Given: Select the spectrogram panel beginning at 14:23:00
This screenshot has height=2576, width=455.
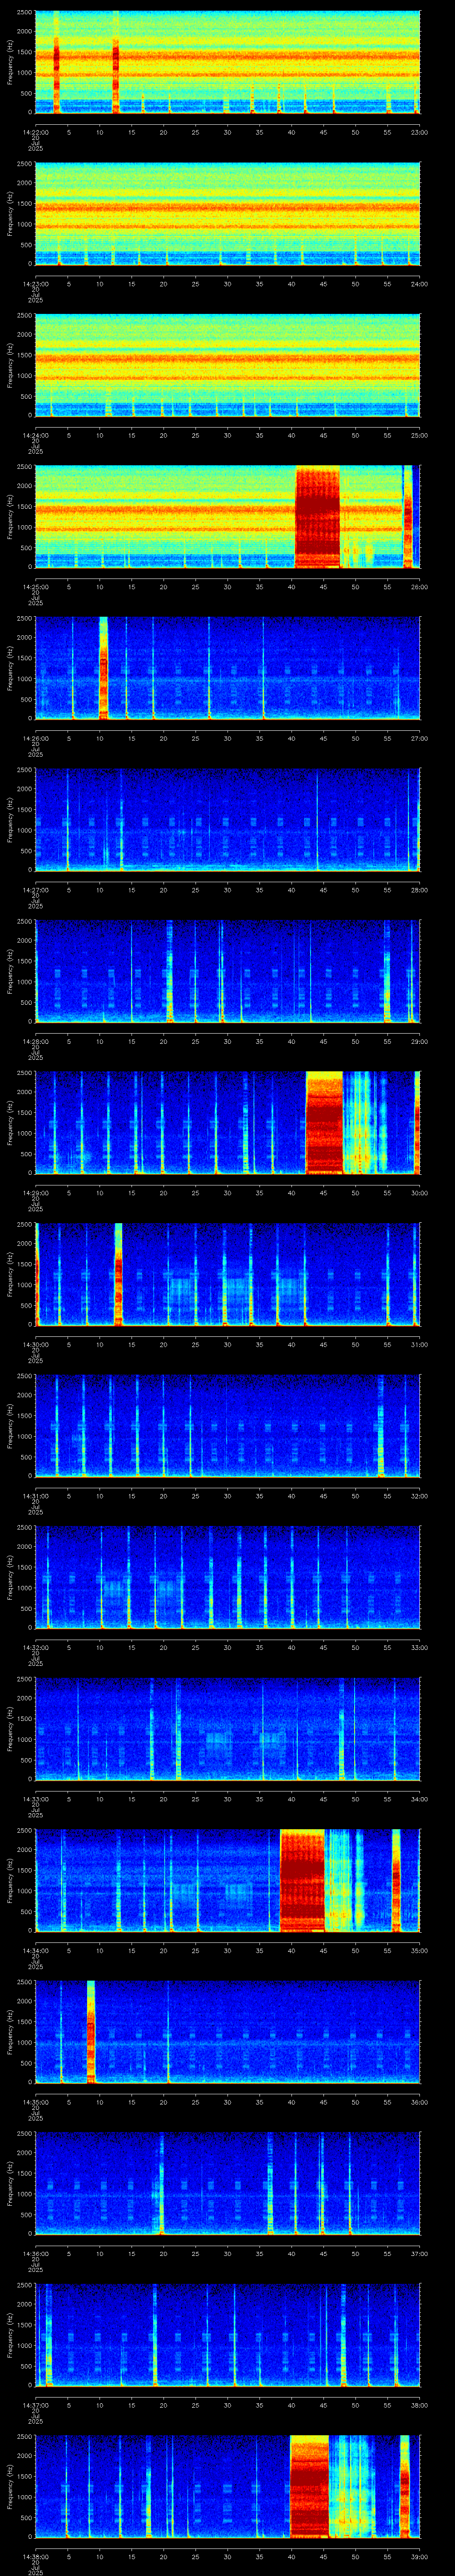Looking at the screenshot, I should tap(227, 214).
